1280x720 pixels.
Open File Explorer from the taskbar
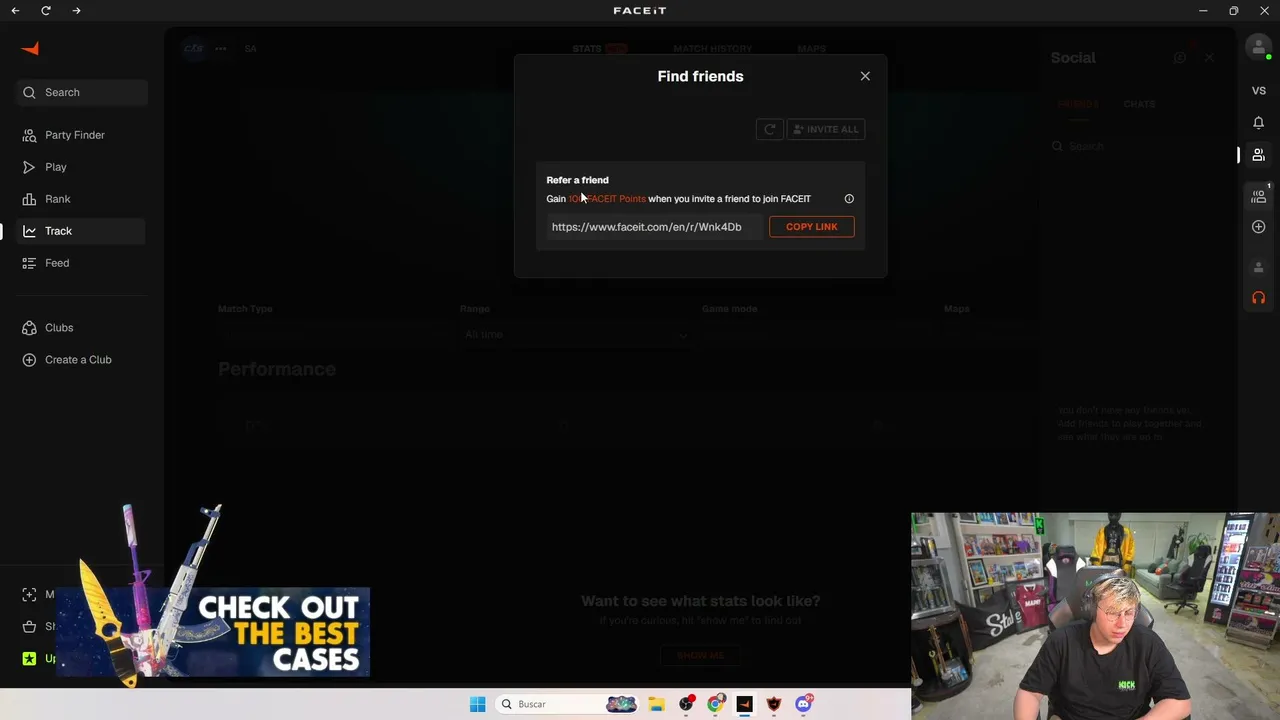click(656, 704)
